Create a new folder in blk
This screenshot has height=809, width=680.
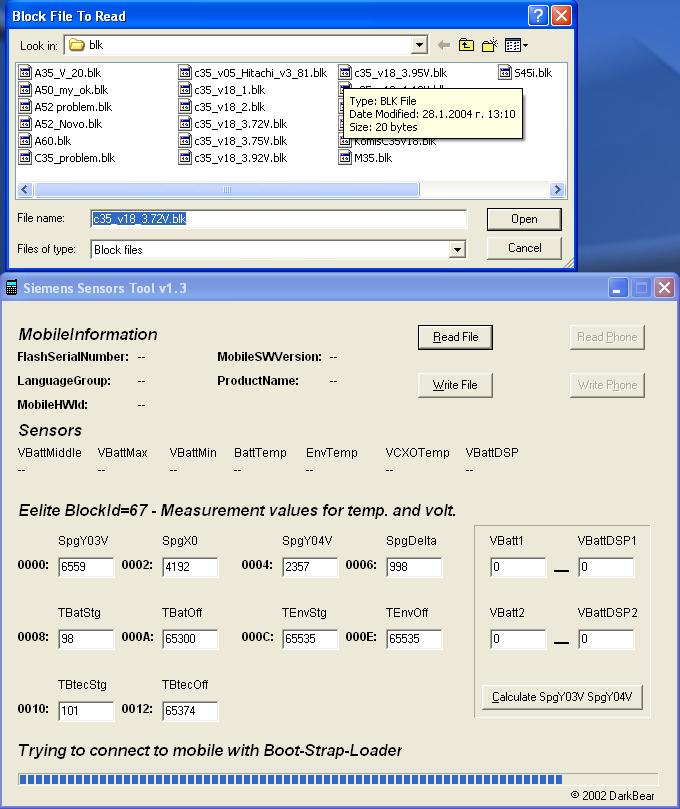tap(490, 45)
